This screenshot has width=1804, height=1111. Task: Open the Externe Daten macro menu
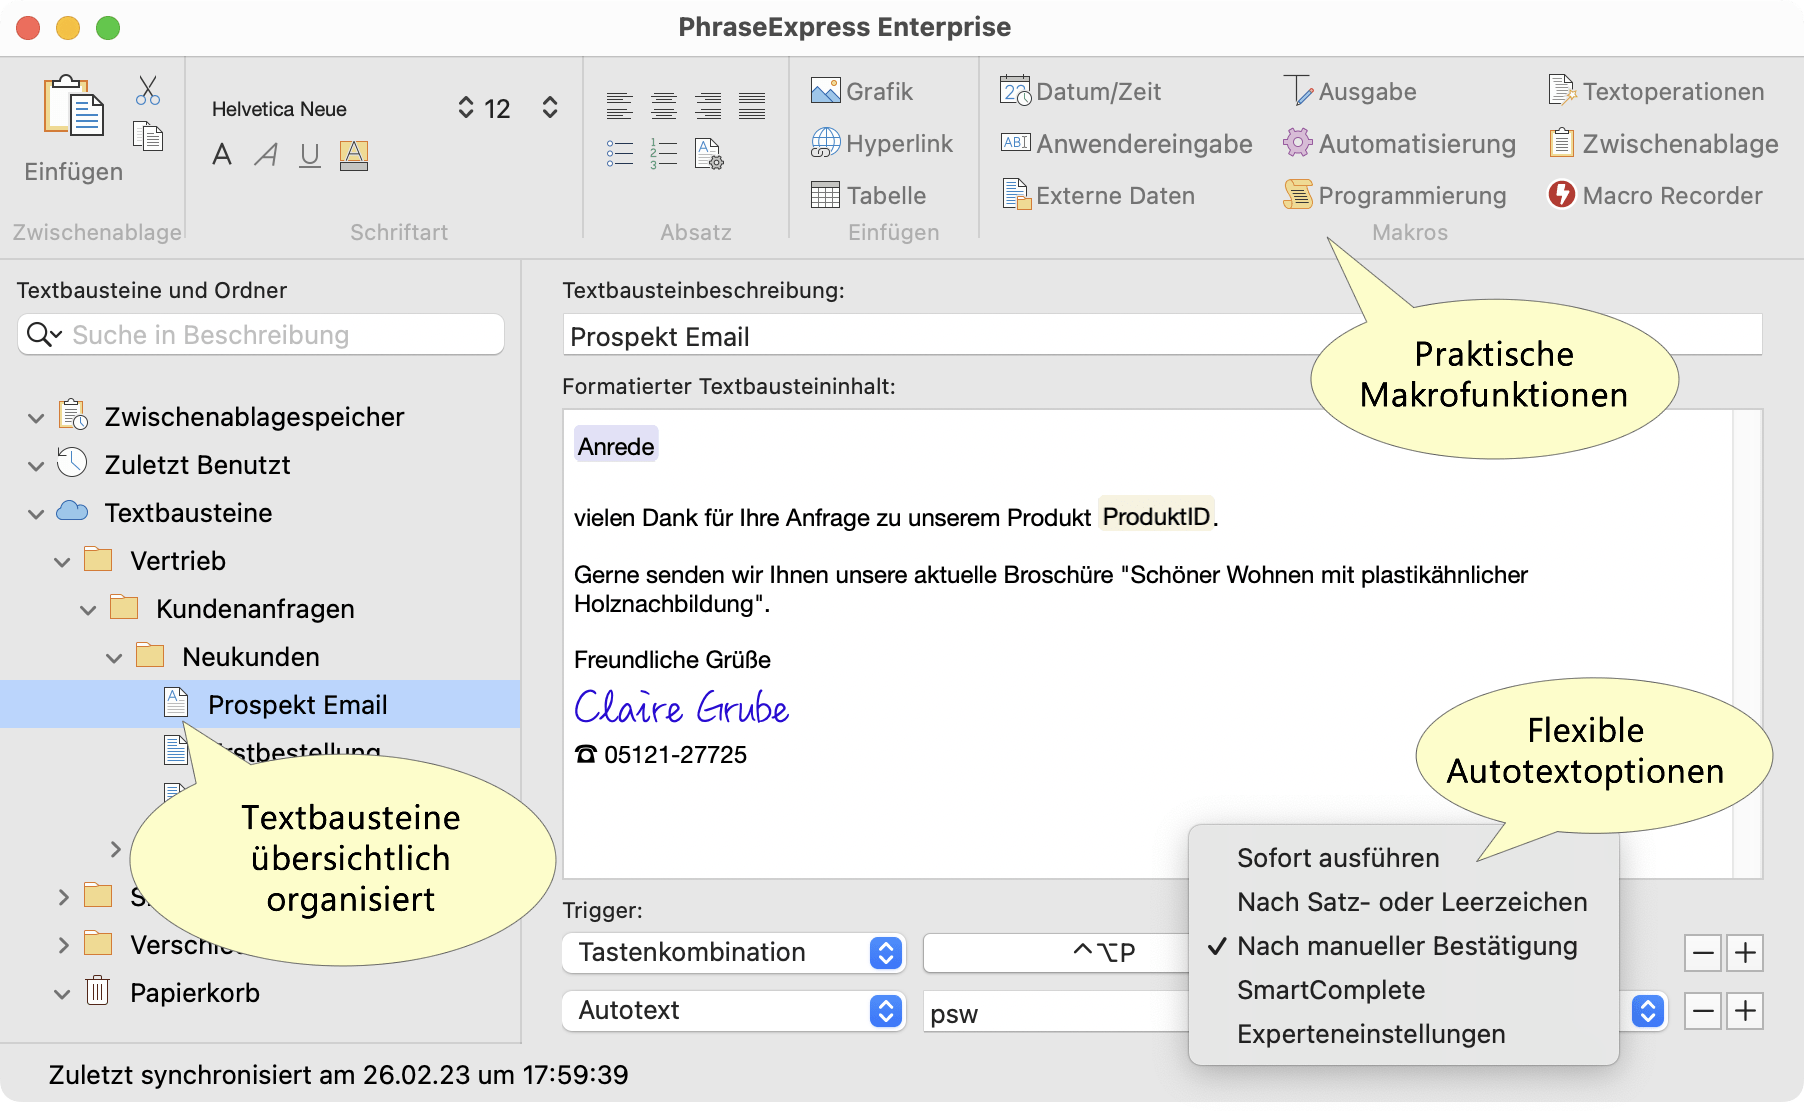(x=1098, y=195)
